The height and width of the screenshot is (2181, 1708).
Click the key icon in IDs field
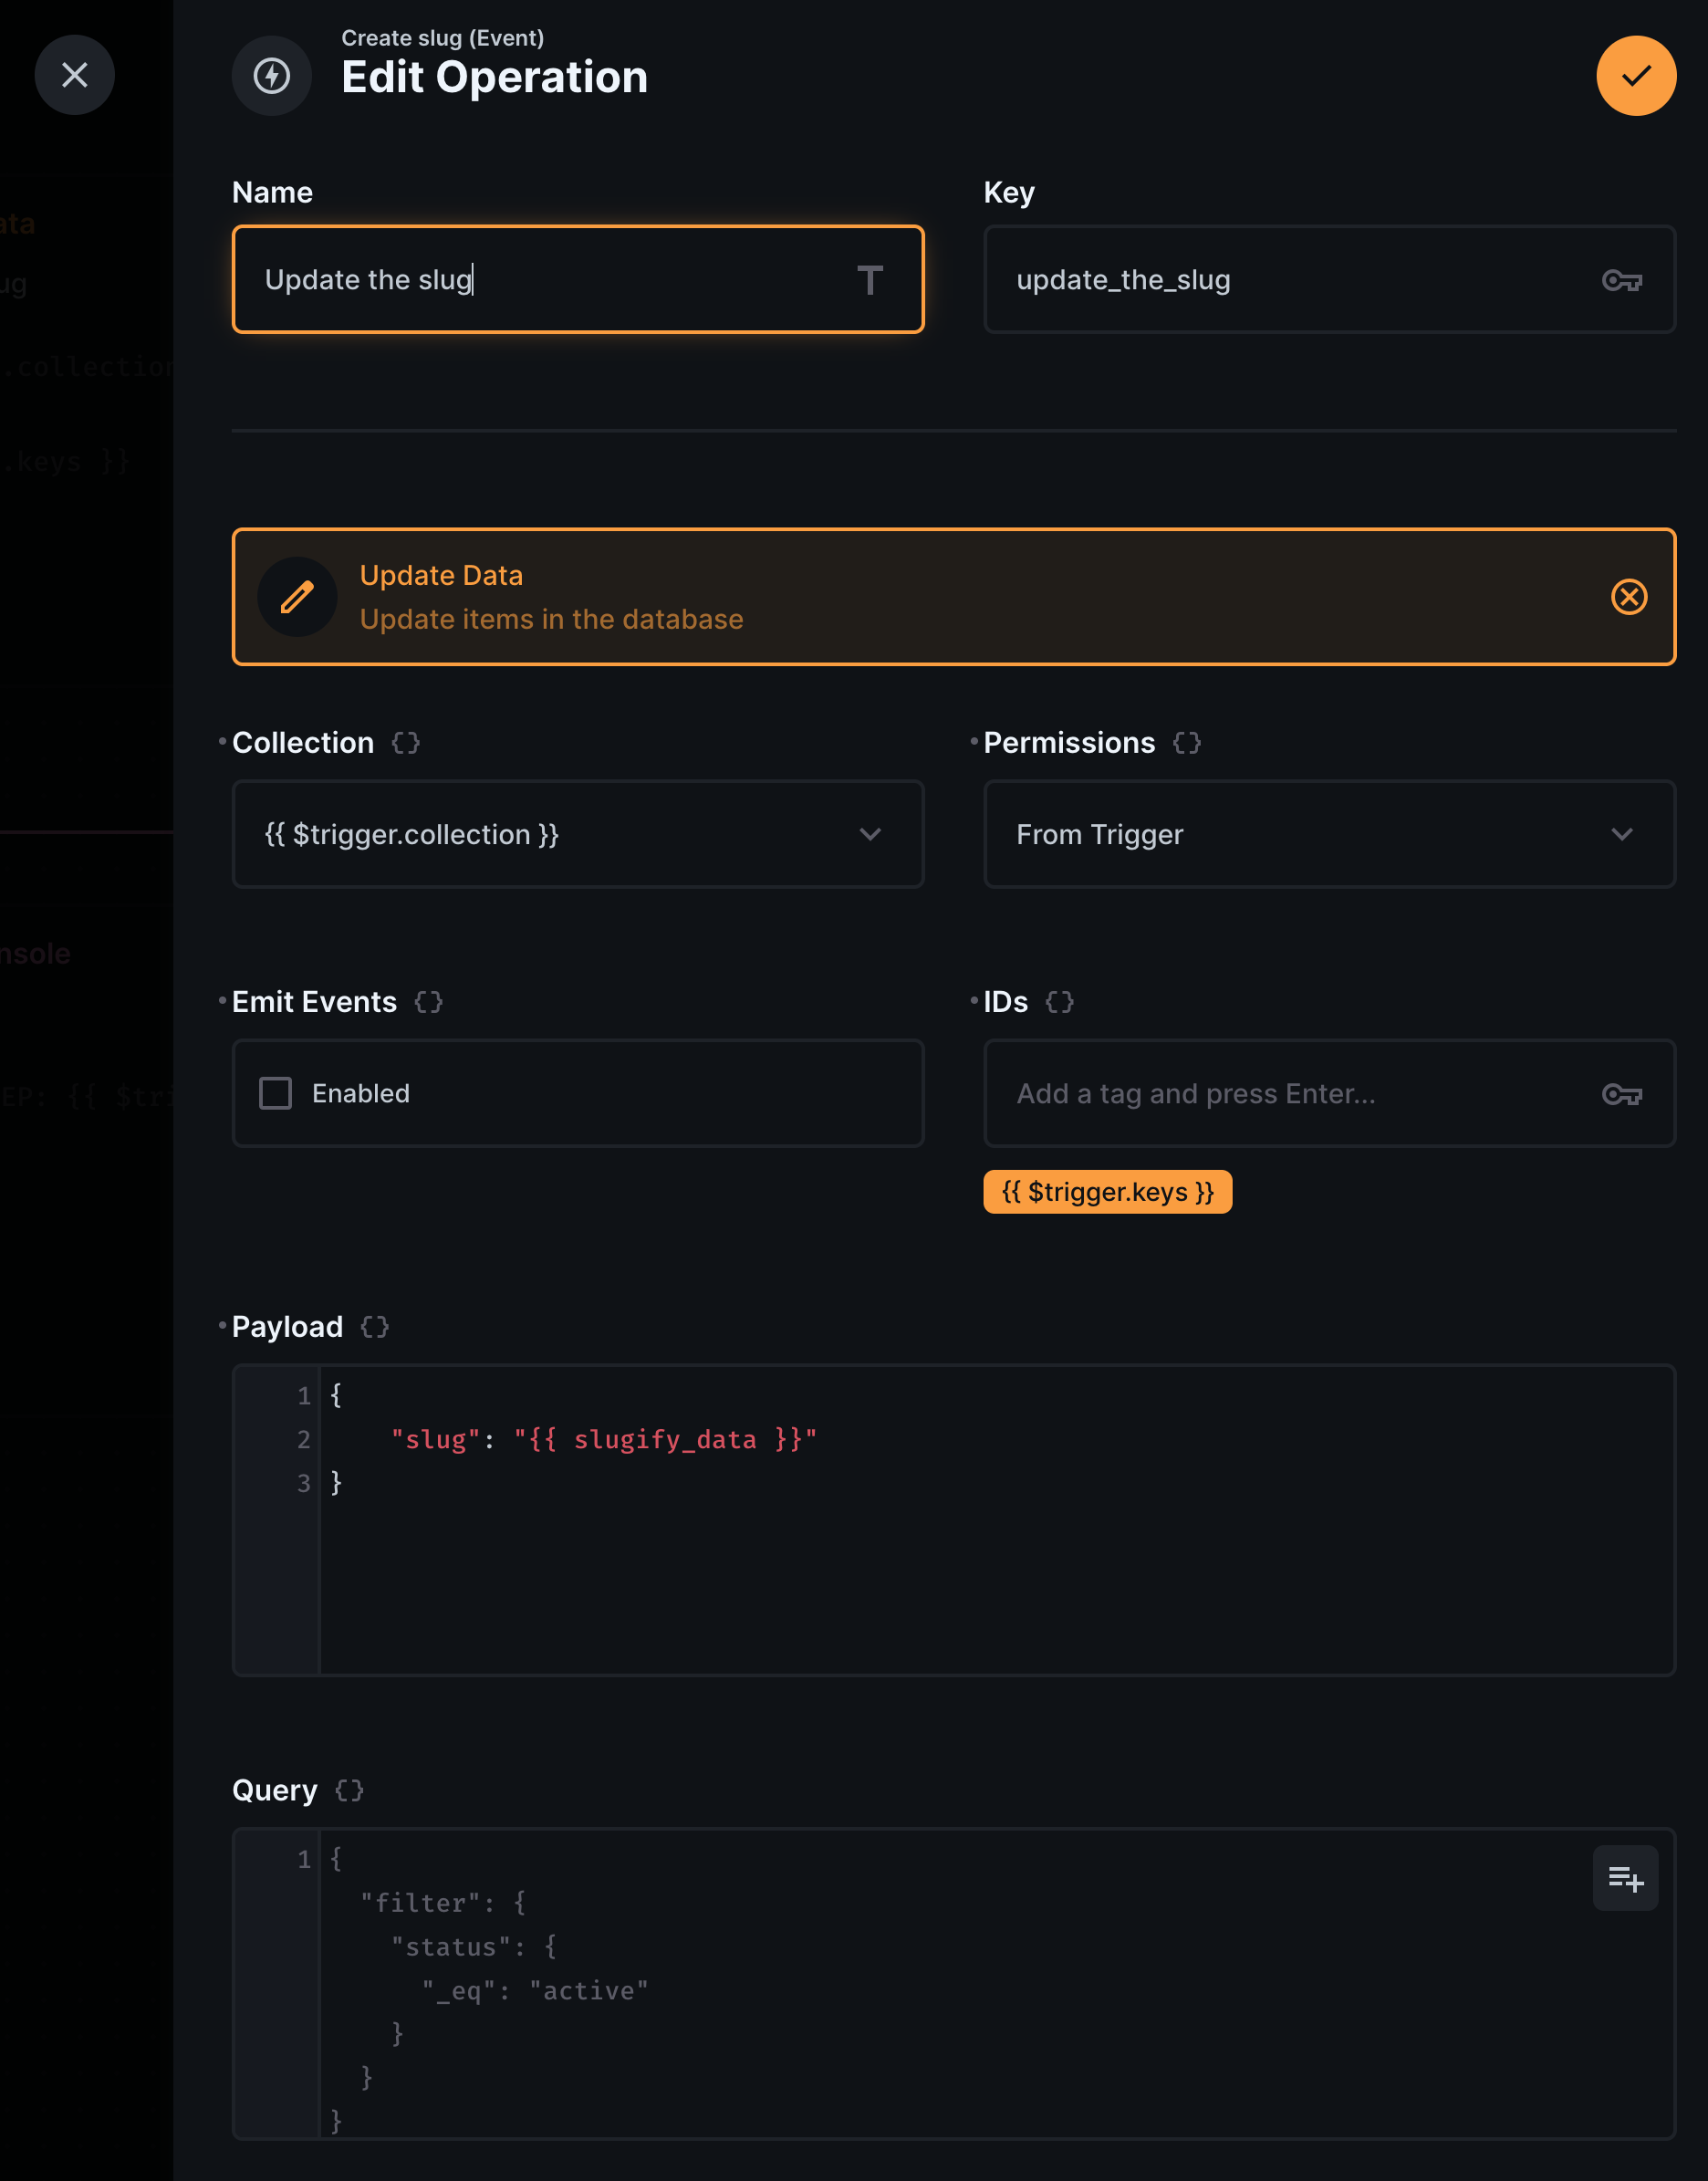pos(1622,1094)
